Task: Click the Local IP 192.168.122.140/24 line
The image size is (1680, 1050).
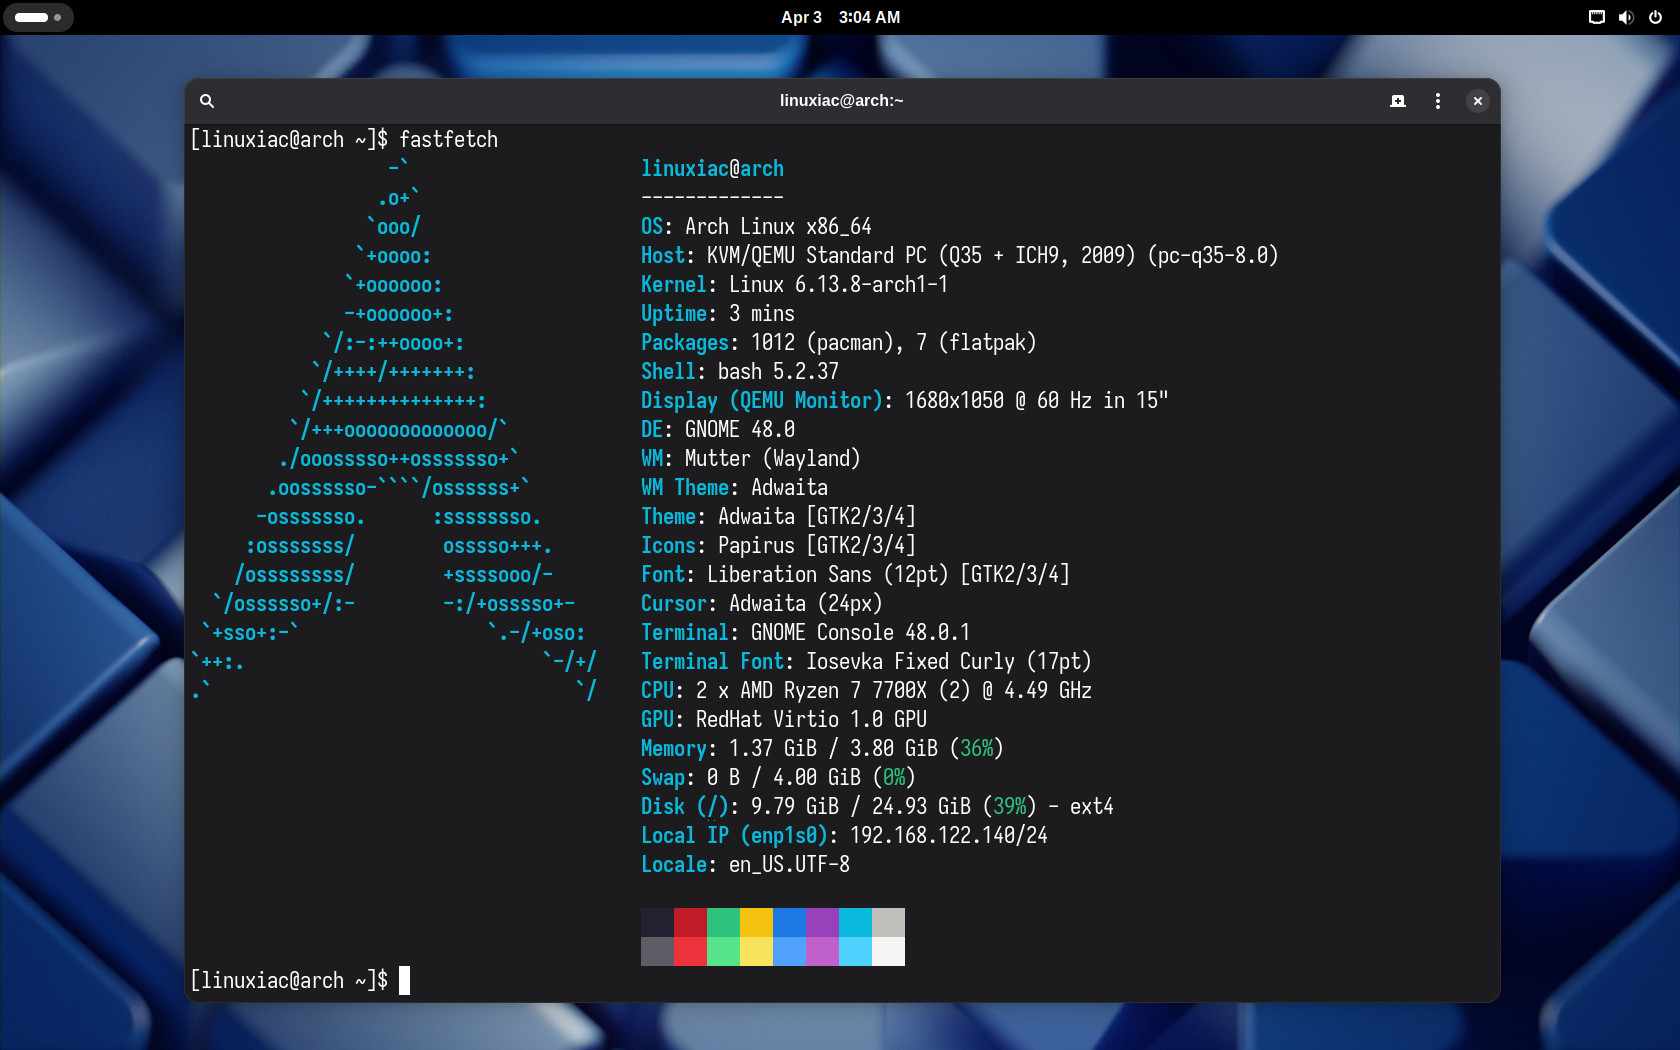Action: click(x=844, y=836)
